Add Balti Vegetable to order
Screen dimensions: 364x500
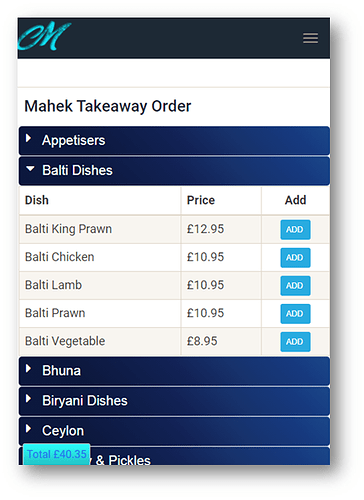[295, 341]
